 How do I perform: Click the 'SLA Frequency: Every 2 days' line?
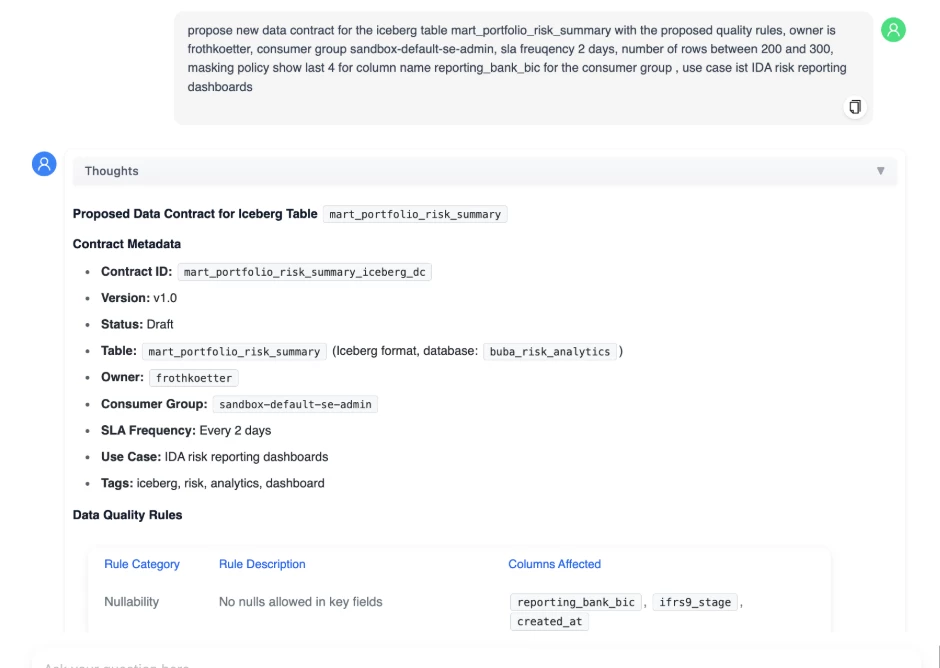(186, 431)
